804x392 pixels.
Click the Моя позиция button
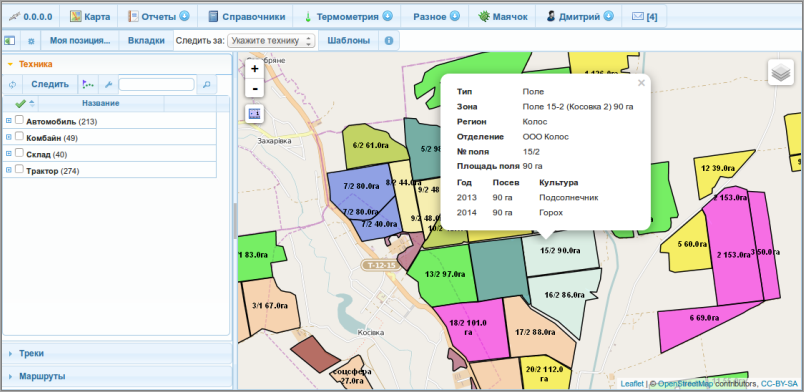(x=80, y=41)
